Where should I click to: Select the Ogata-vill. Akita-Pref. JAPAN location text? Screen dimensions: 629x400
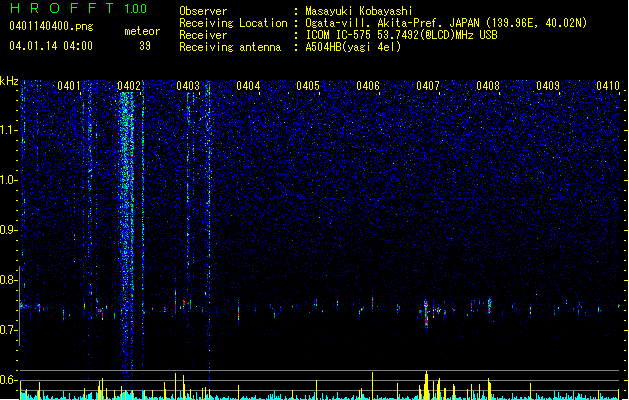click(446, 23)
